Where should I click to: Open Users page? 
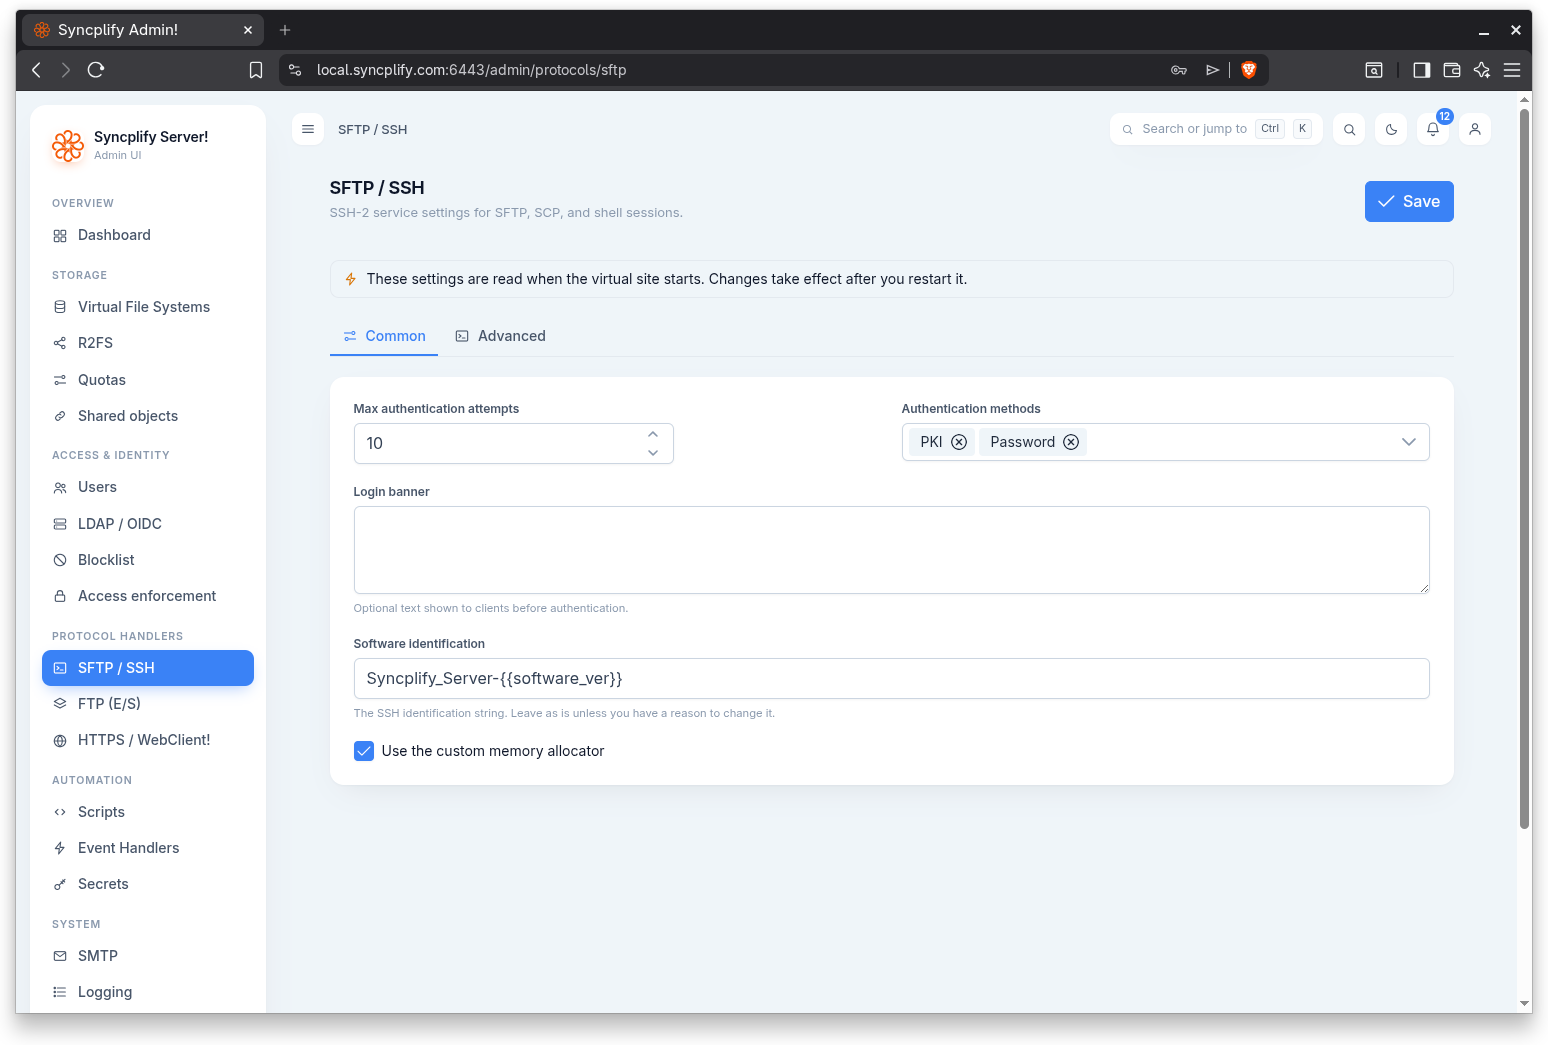pos(148,487)
